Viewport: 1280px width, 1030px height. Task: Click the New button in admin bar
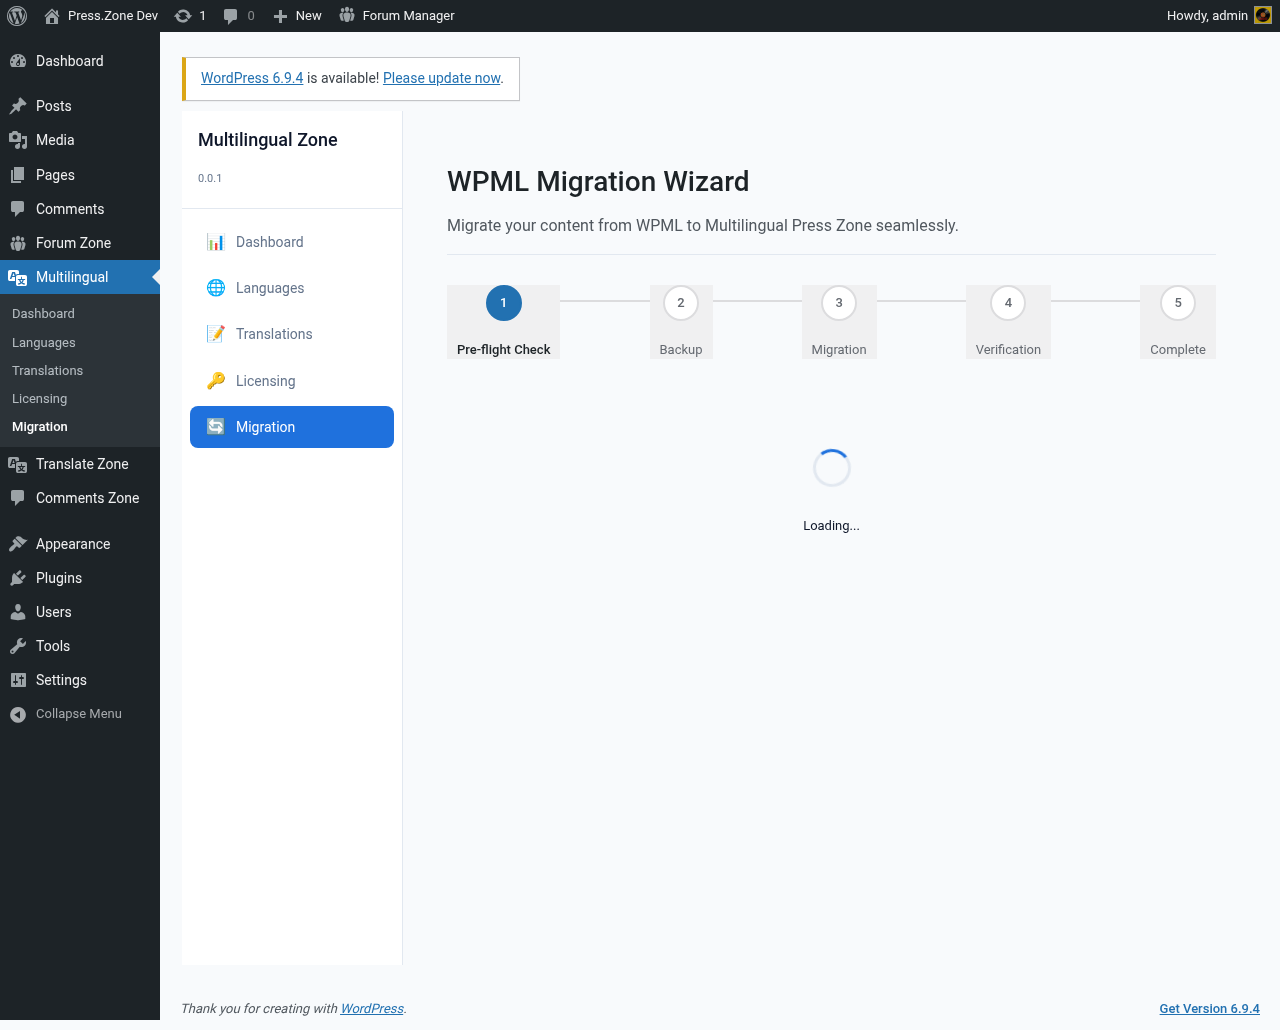click(298, 16)
